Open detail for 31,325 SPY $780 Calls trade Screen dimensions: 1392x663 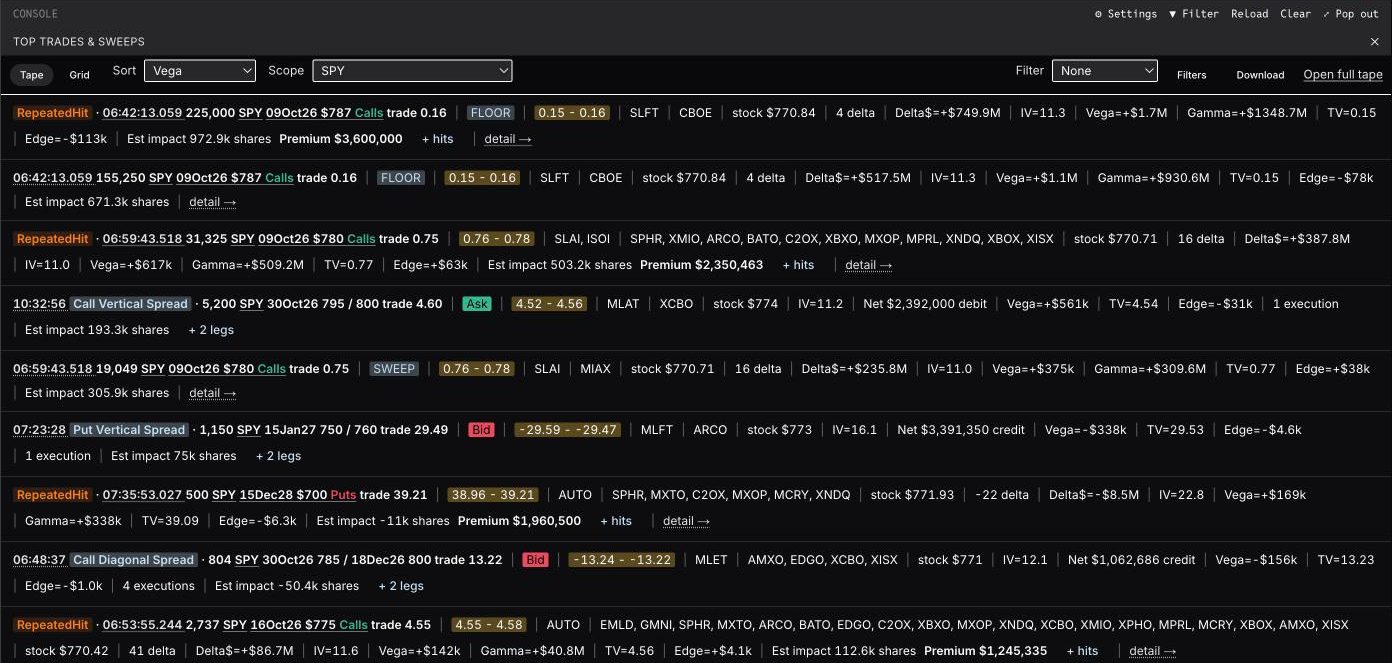click(x=868, y=265)
